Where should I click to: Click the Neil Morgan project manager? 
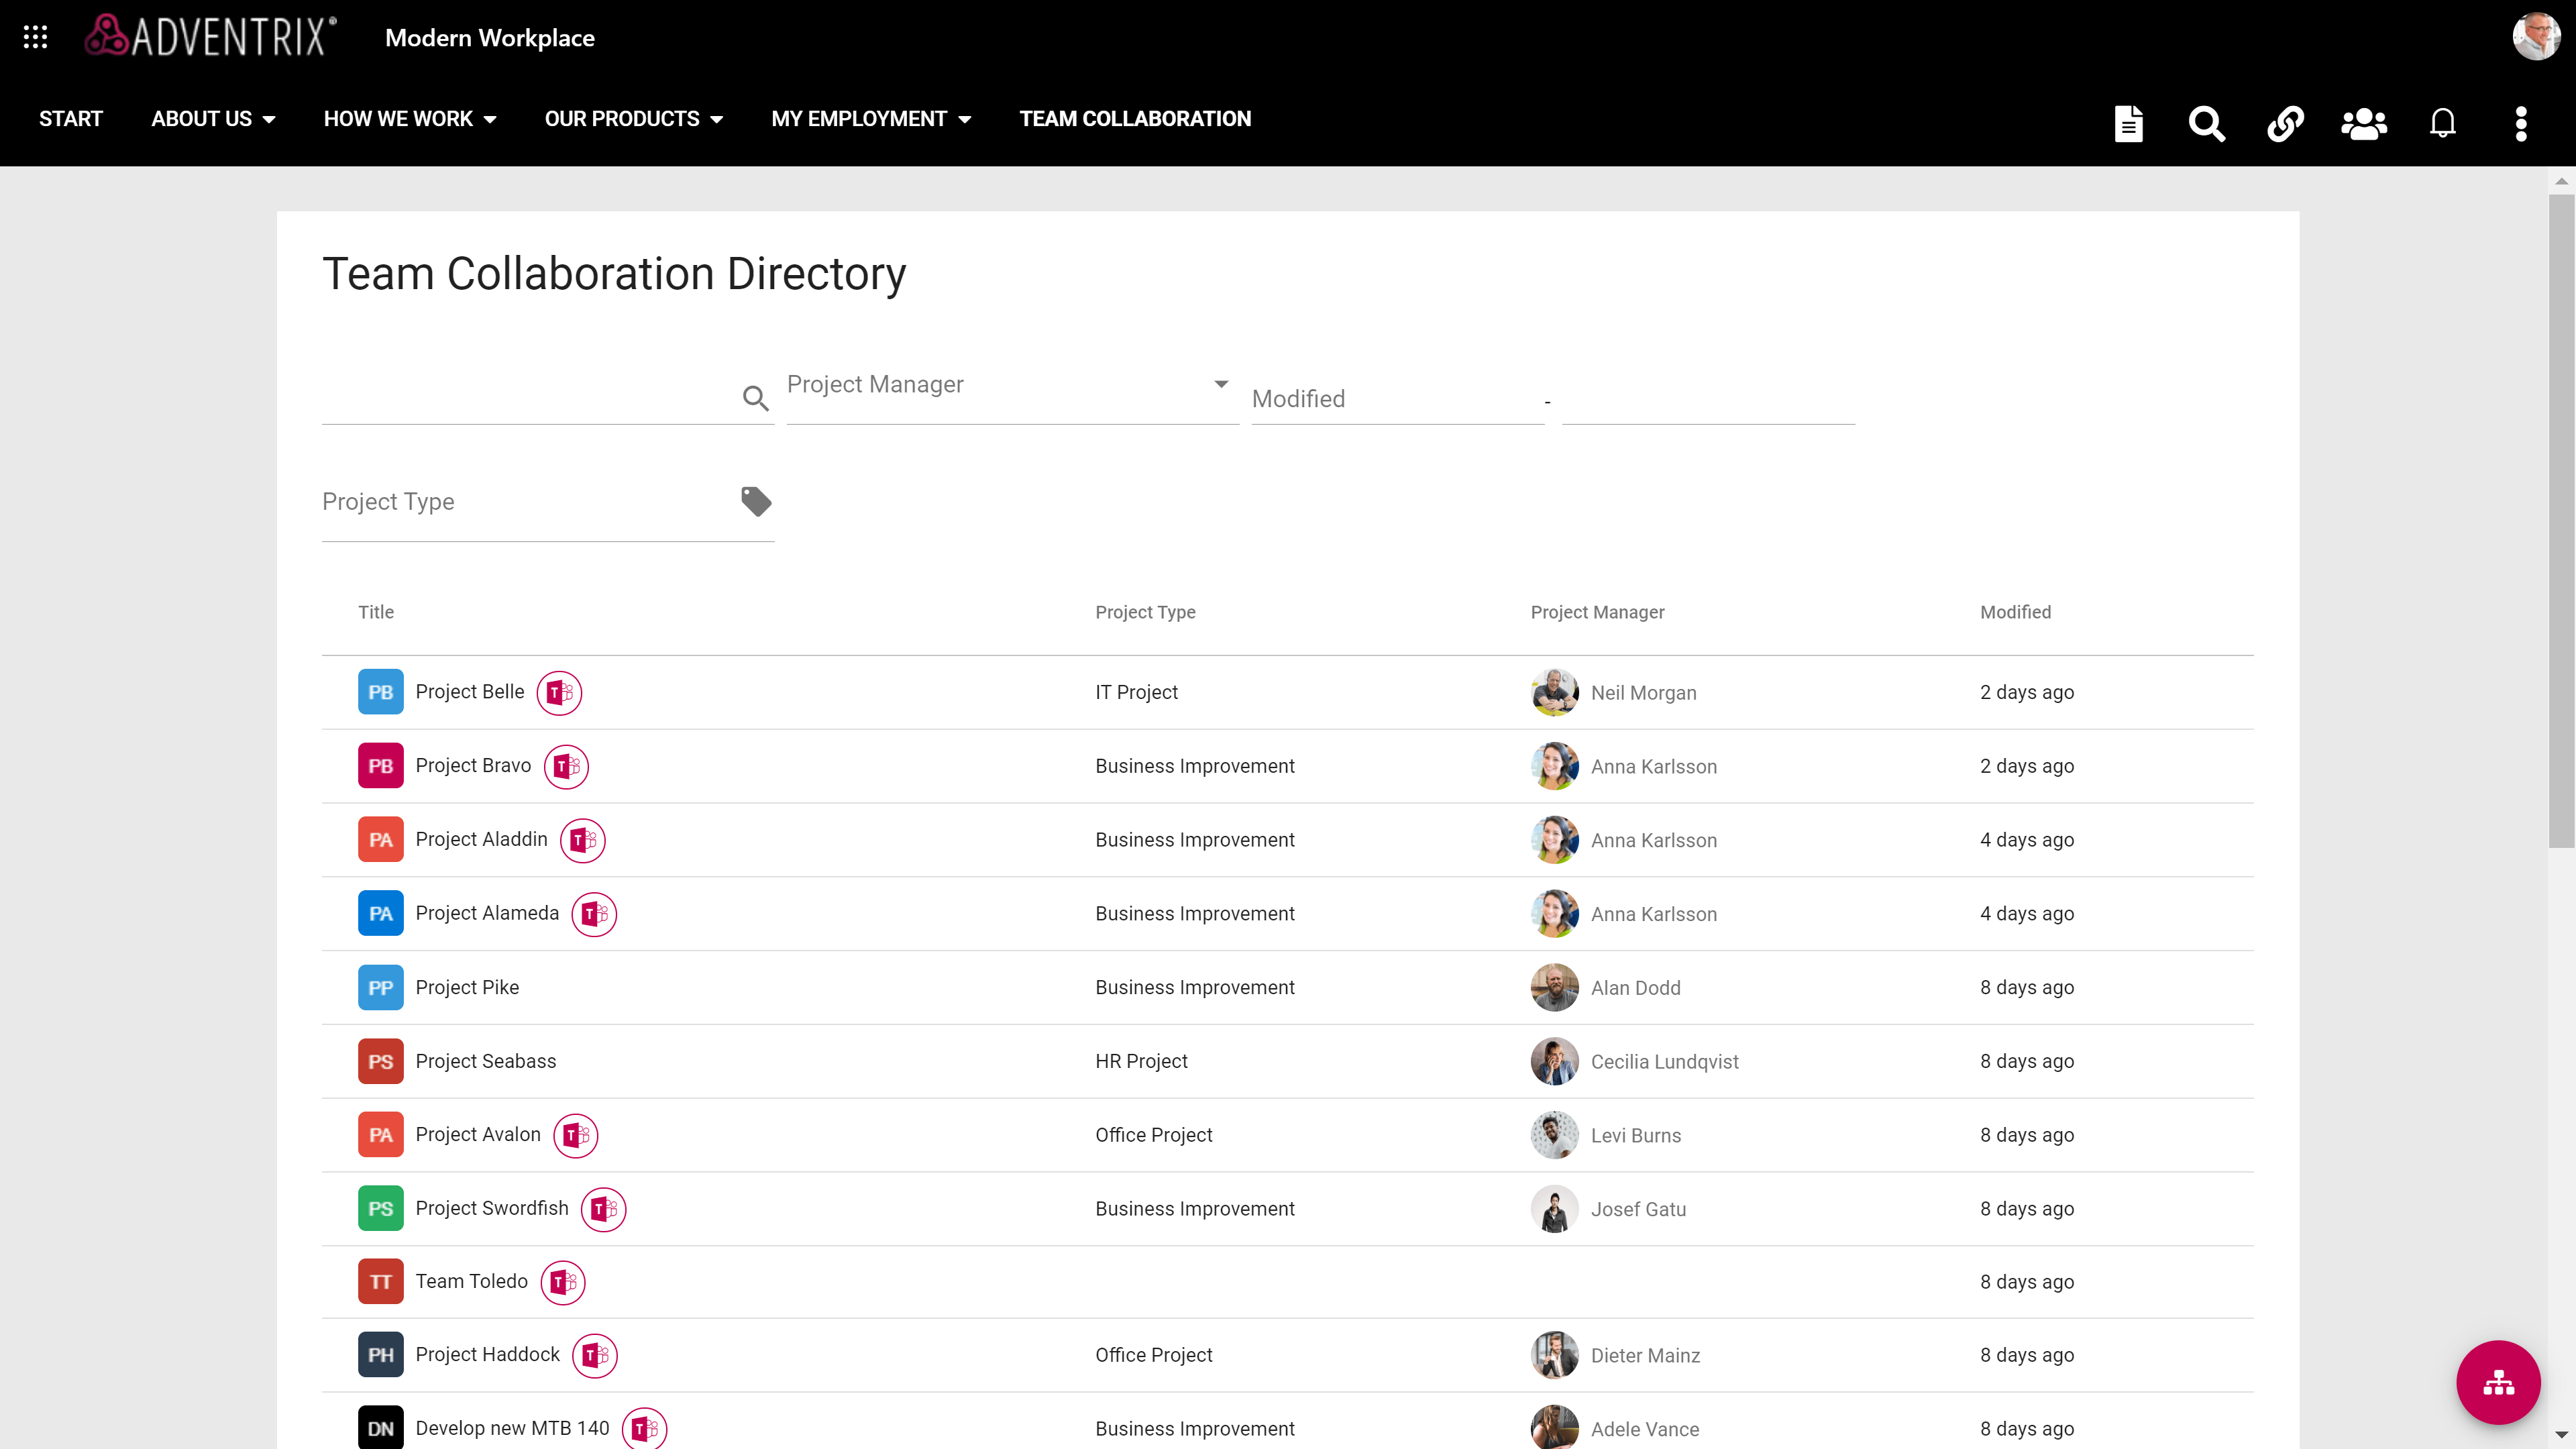point(1643,693)
